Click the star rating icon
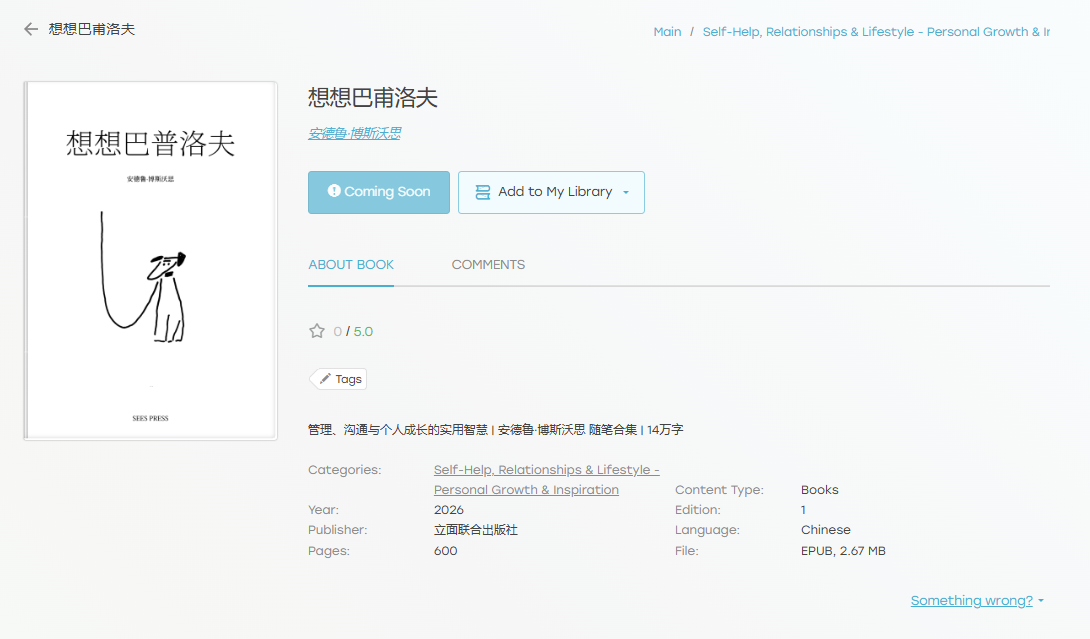Viewport: 1090px width, 639px height. tap(317, 331)
